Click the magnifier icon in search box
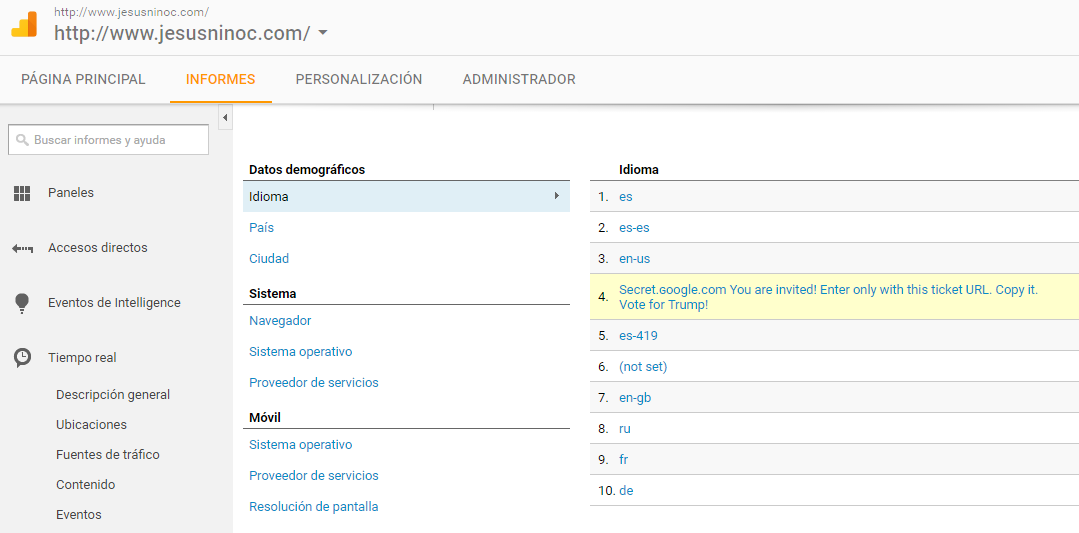Screen dimensions: 1079x533 22,140
